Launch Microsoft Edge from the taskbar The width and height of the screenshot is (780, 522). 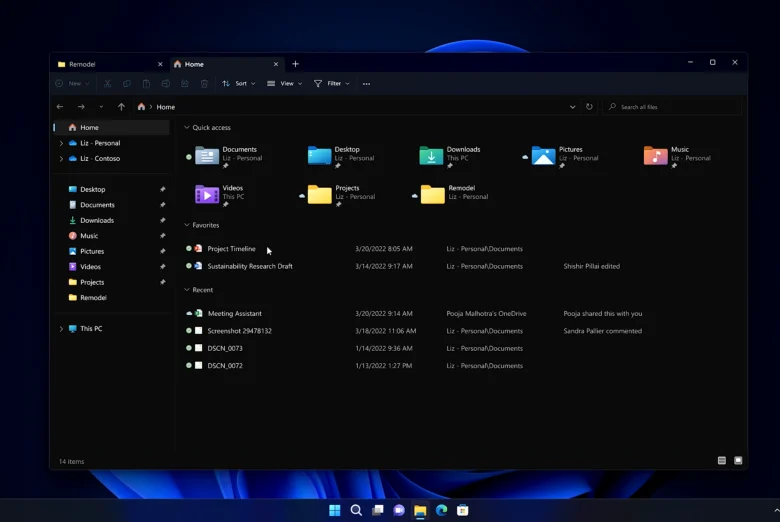tap(441, 511)
